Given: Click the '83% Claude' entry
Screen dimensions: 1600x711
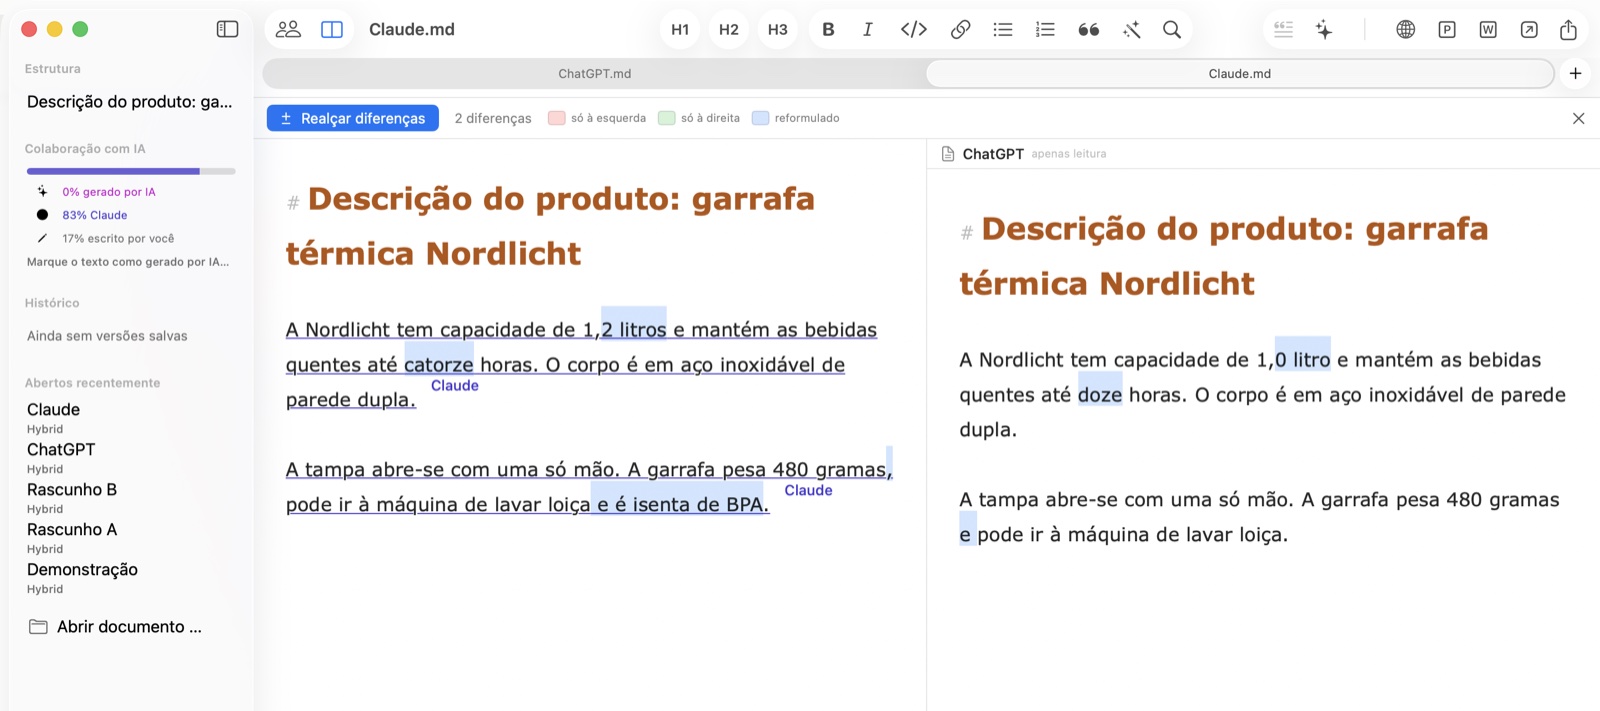Looking at the screenshot, I should 95,215.
